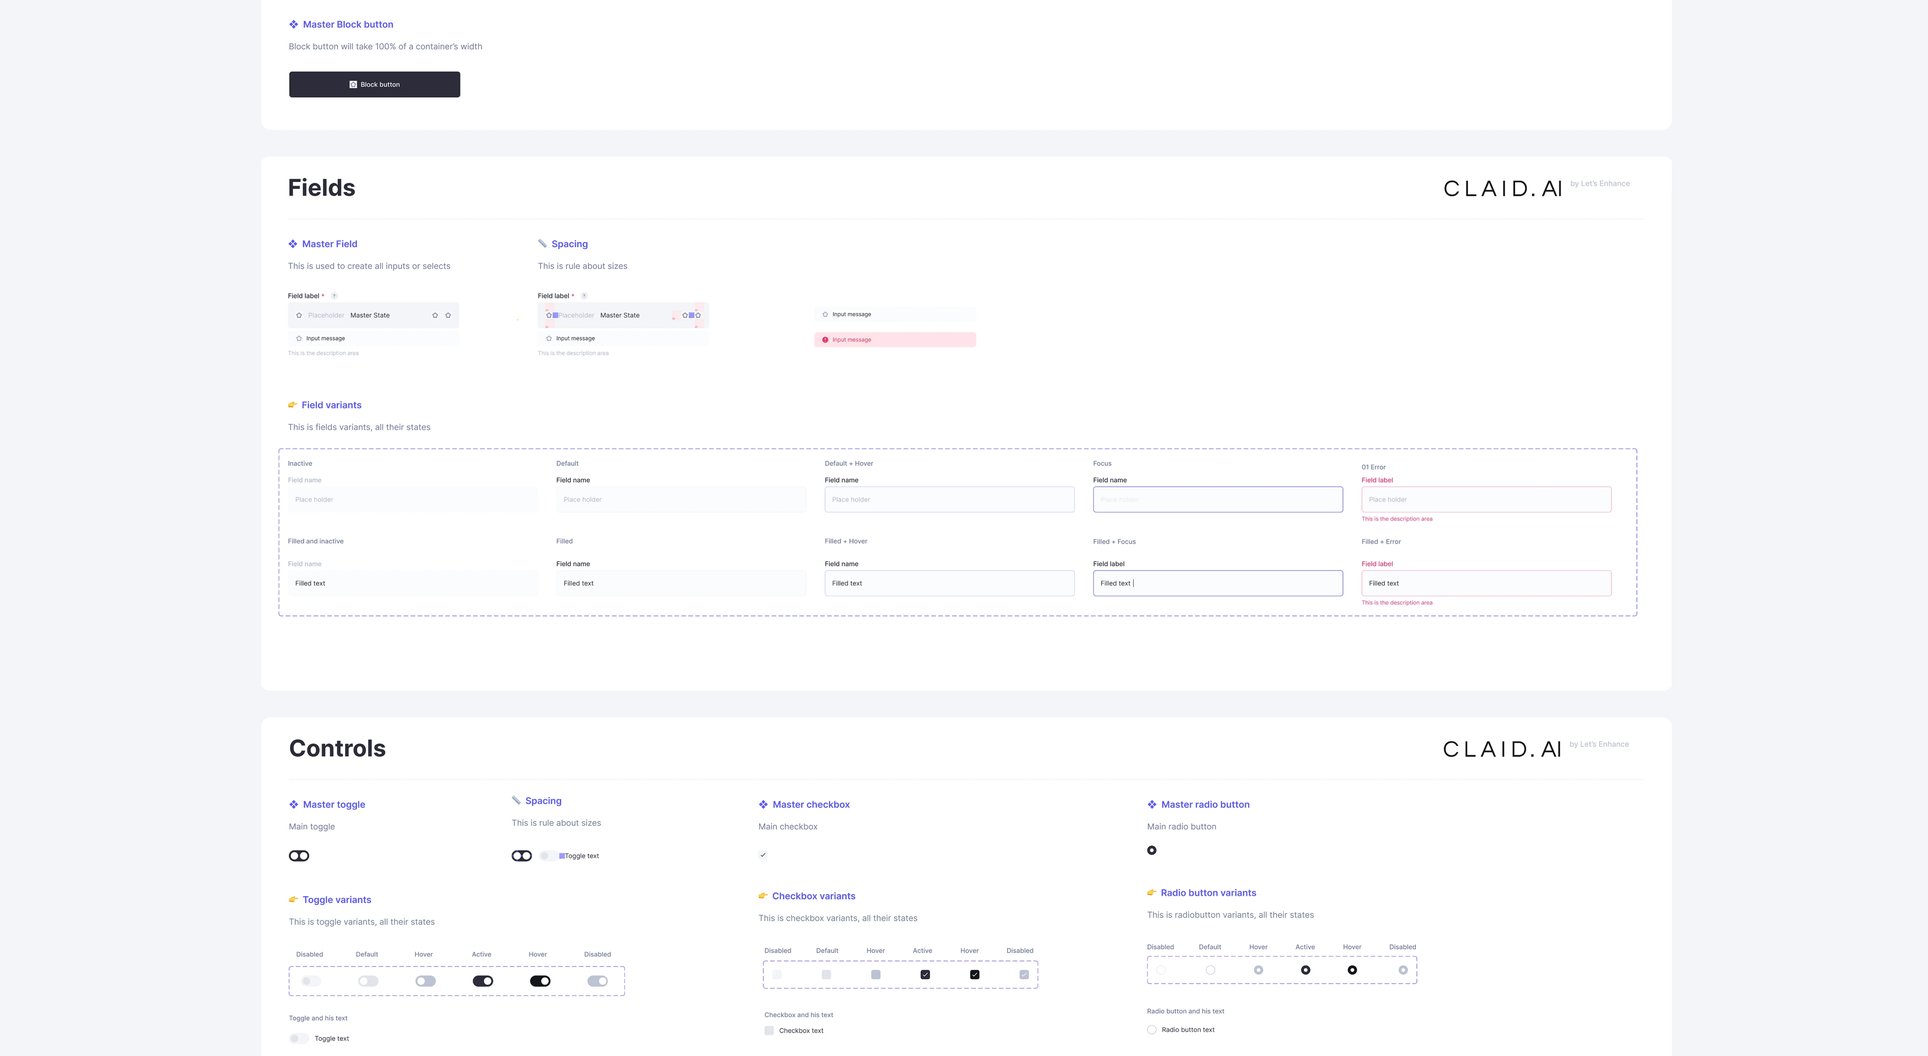
Task: Click the pointing hand icon beside Radio button variants
Action: 1152,893
